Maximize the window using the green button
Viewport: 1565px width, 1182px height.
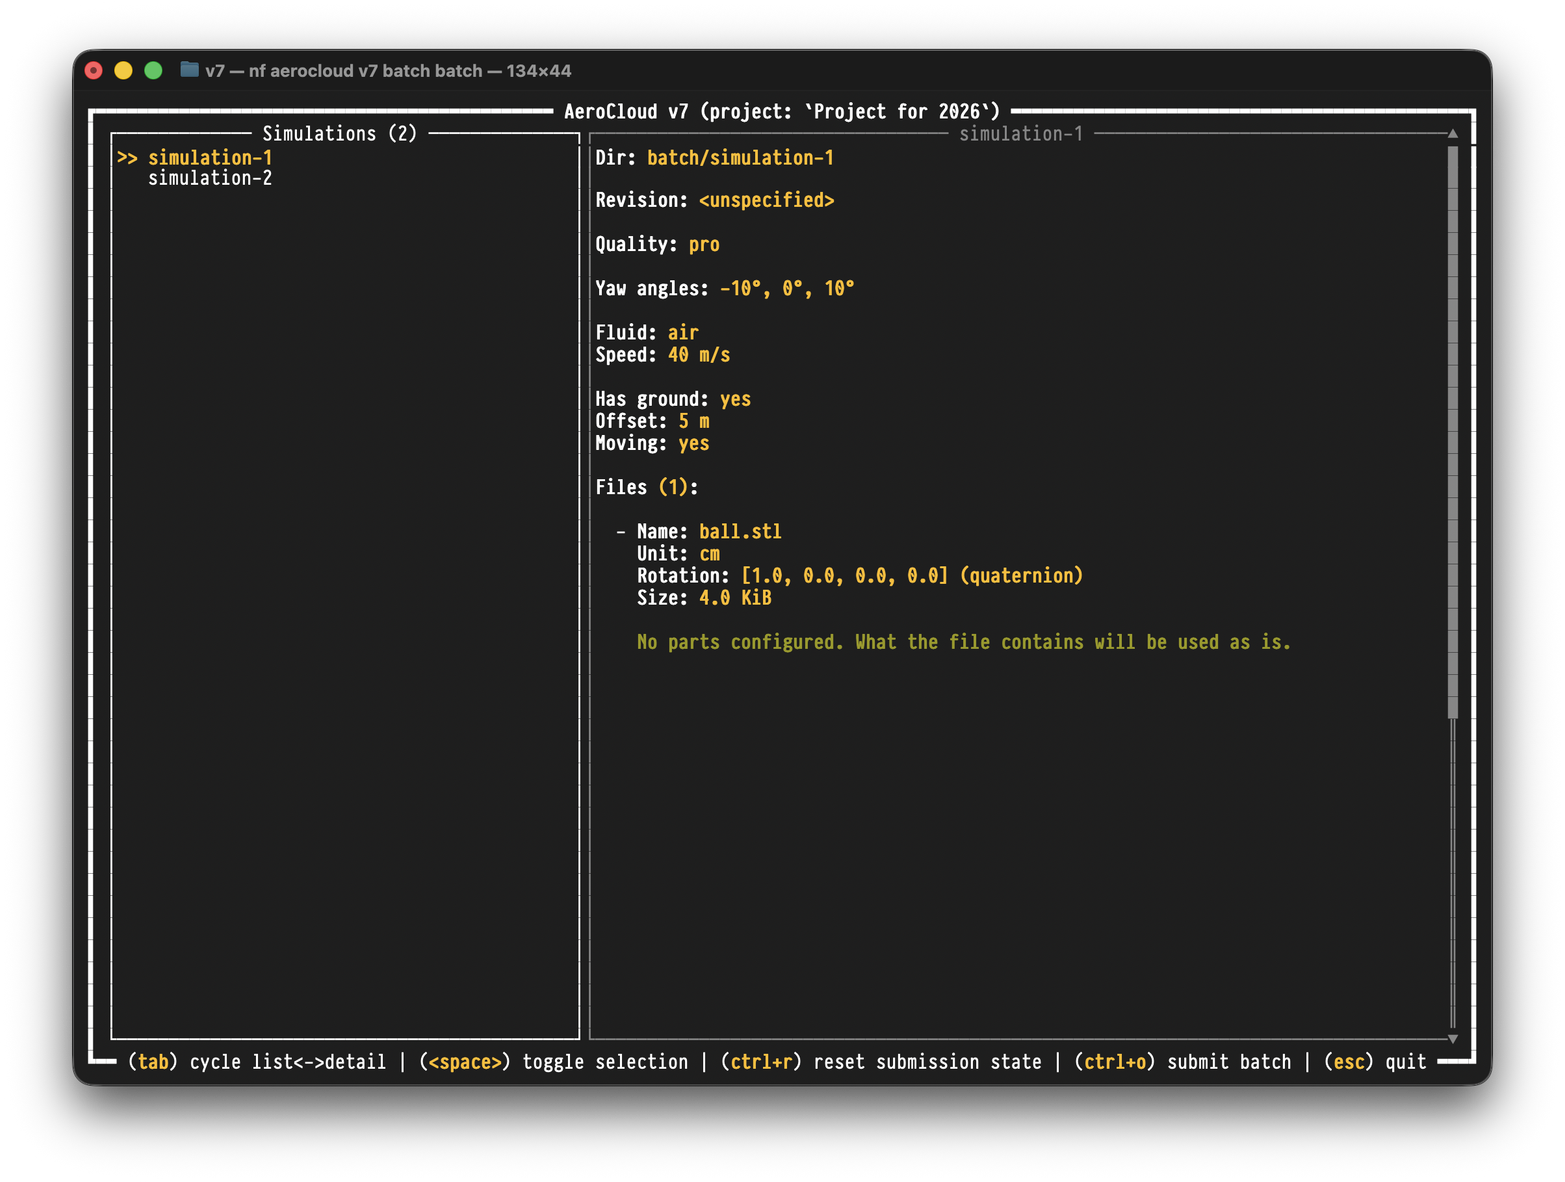coord(153,70)
